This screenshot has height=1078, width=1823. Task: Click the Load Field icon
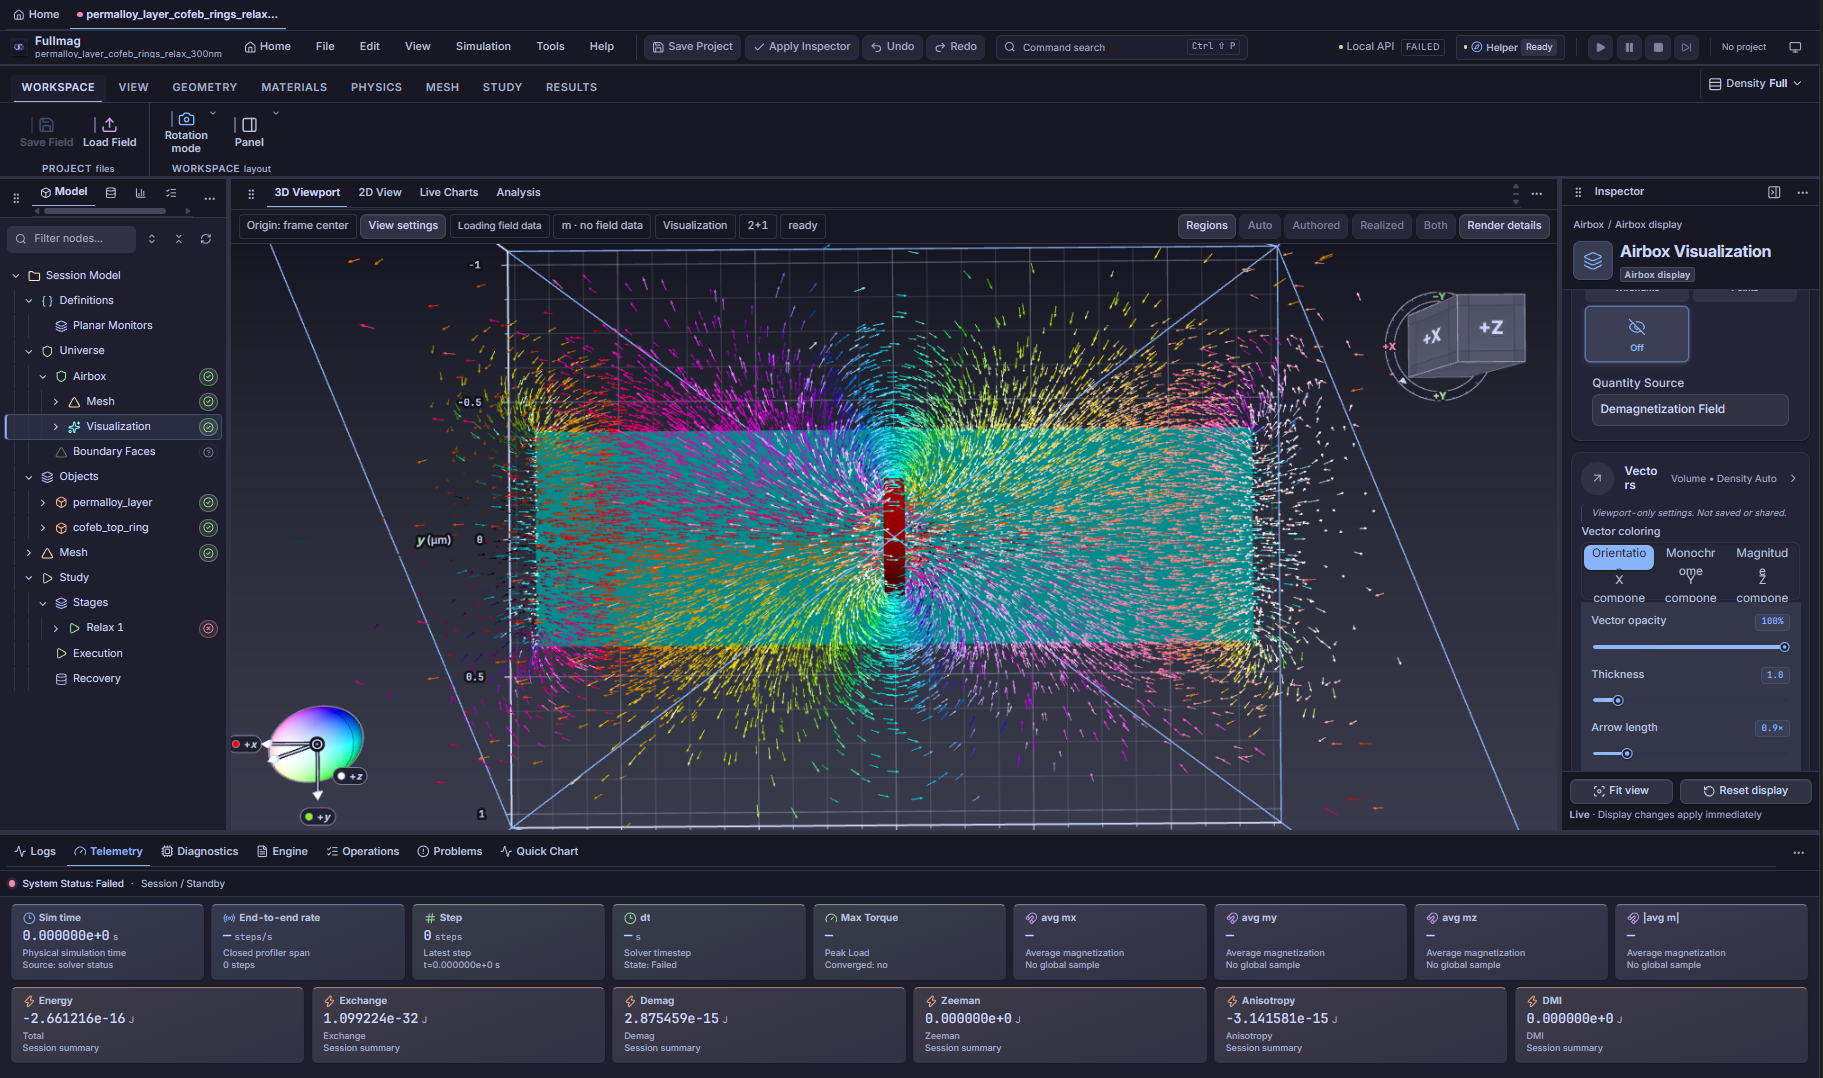(x=109, y=125)
